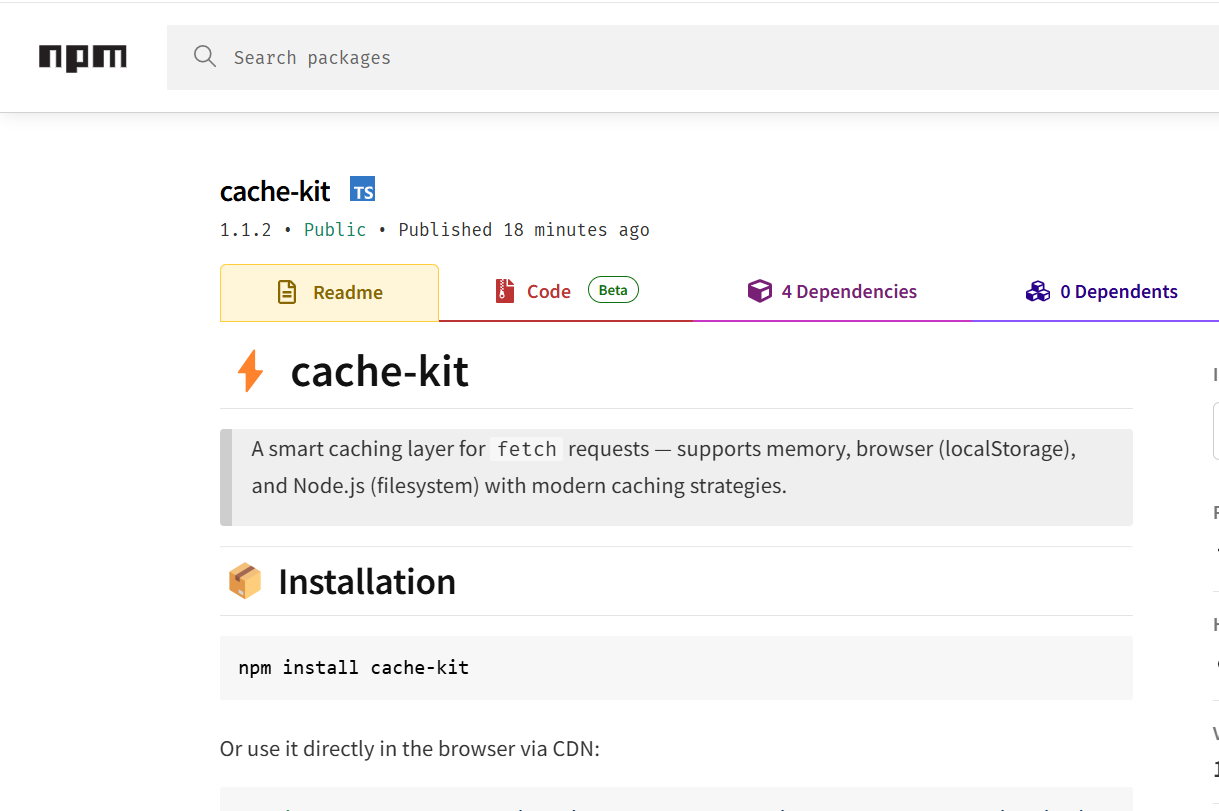Click the Beta badge
The width and height of the screenshot is (1219, 811).
click(613, 290)
